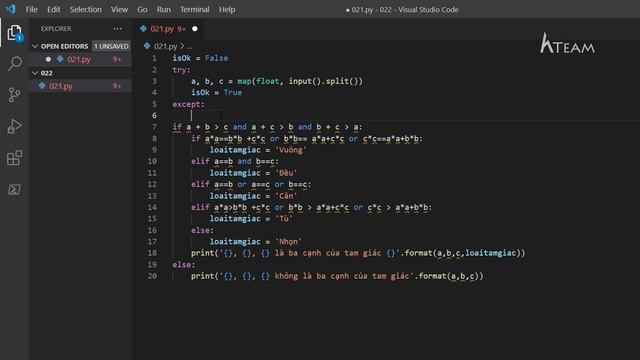Image resolution: width=640 pixels, height=360 pixels.
Task: Select 021.py in Open Editors list
Action: point(81,59)
